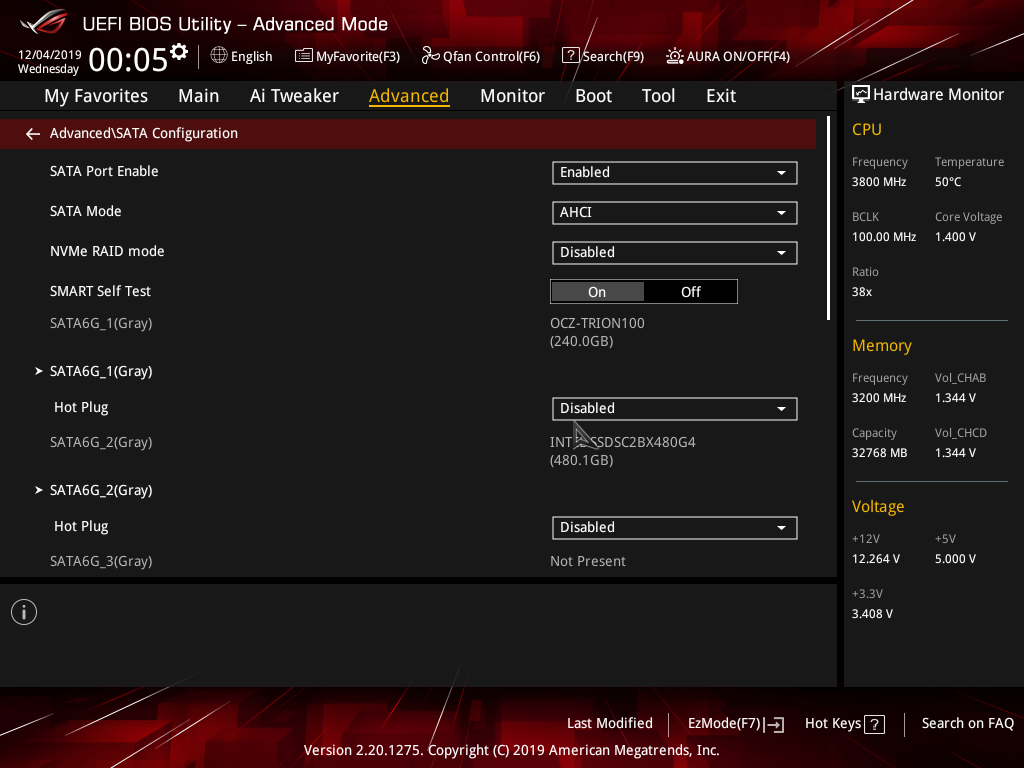Click the globe language icon
Screen dimensions: 1024x768
click(x=219, y=56)
